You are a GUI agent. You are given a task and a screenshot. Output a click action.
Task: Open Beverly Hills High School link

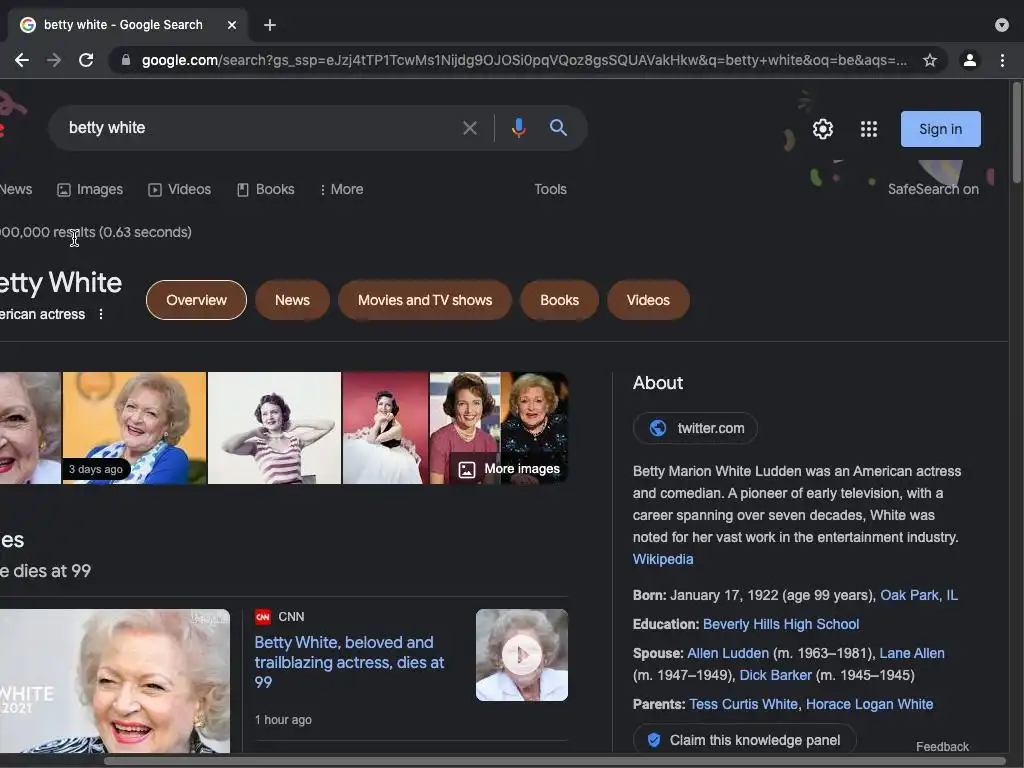click(x=780, y=624)
